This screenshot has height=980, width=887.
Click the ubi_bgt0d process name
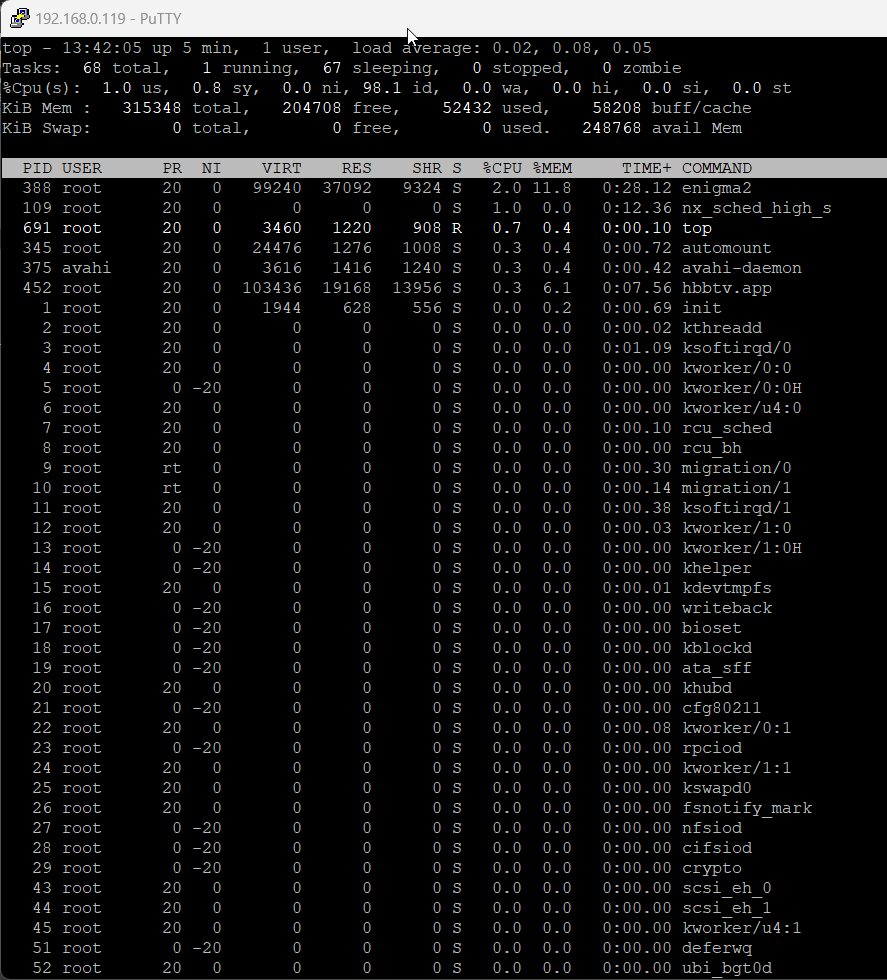(x=727, y=968)
